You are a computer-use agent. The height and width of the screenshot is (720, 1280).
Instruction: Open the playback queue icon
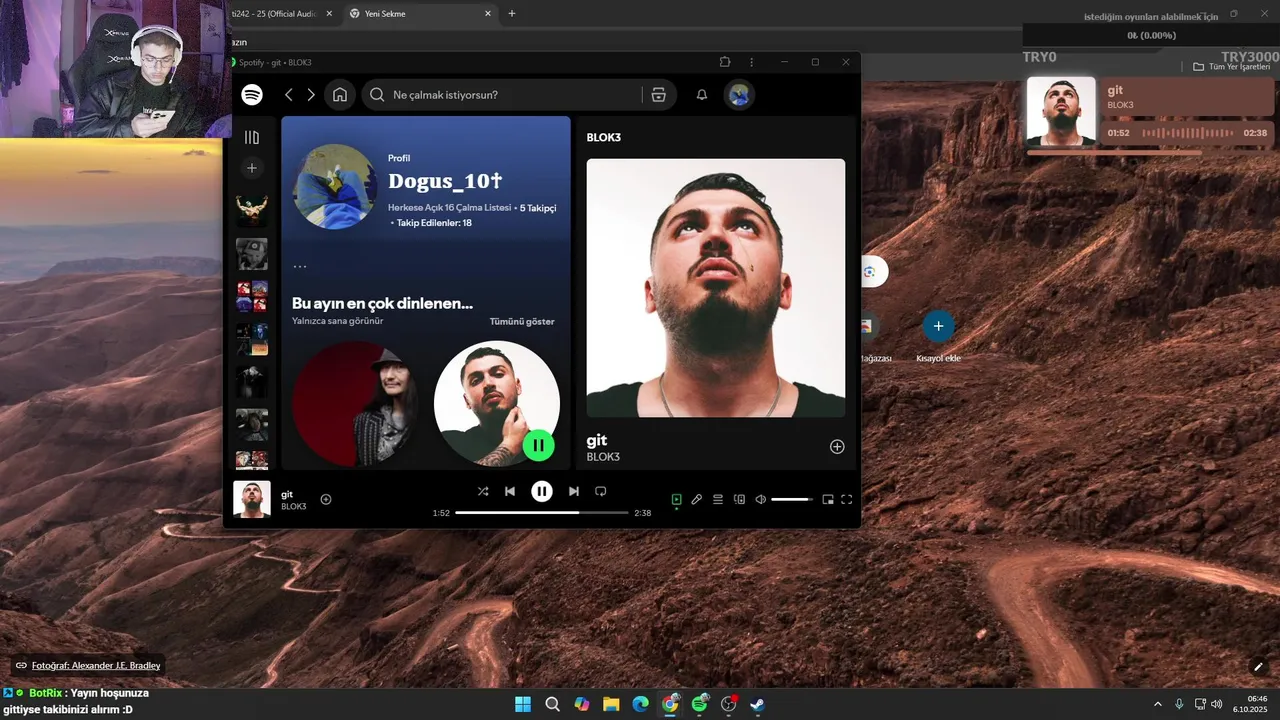(718, 499)
